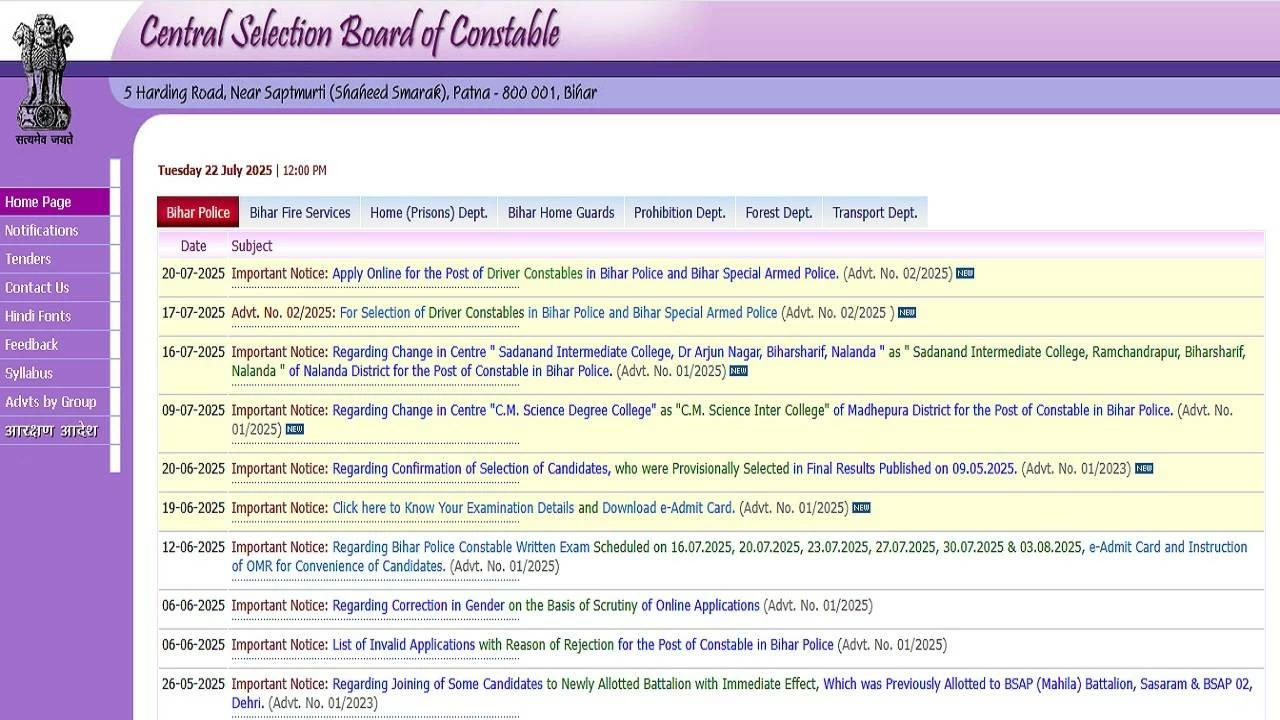Click NEW badge beside e-Admit Card notice
Screen dimensions: 1280x720
tap(861, 507)
